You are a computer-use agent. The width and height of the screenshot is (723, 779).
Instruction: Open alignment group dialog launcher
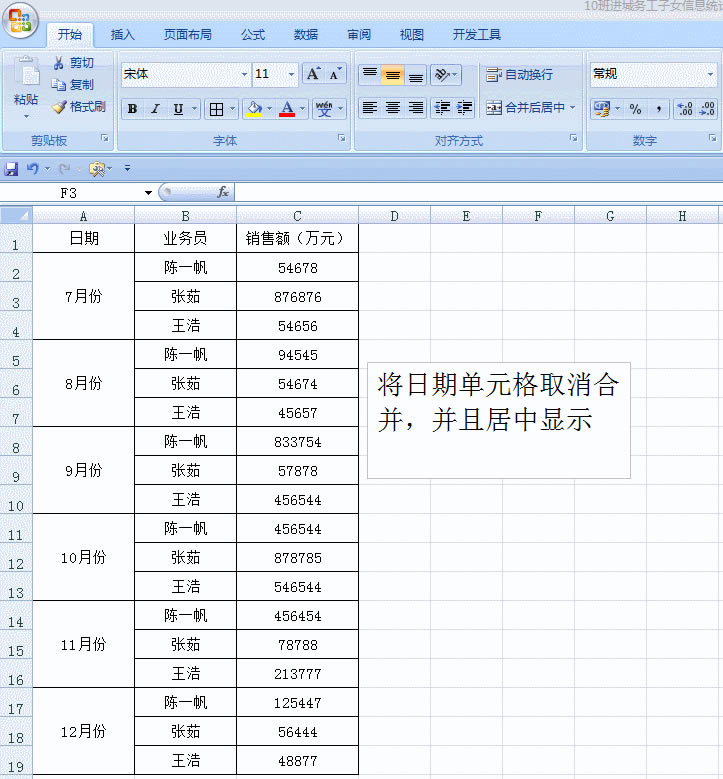tap(574, 138)
